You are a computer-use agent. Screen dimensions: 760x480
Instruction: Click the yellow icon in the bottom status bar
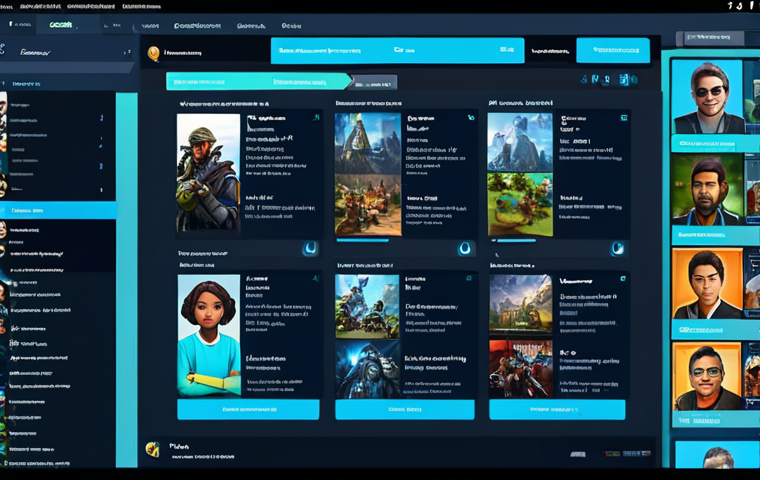[x=153, y=449]
